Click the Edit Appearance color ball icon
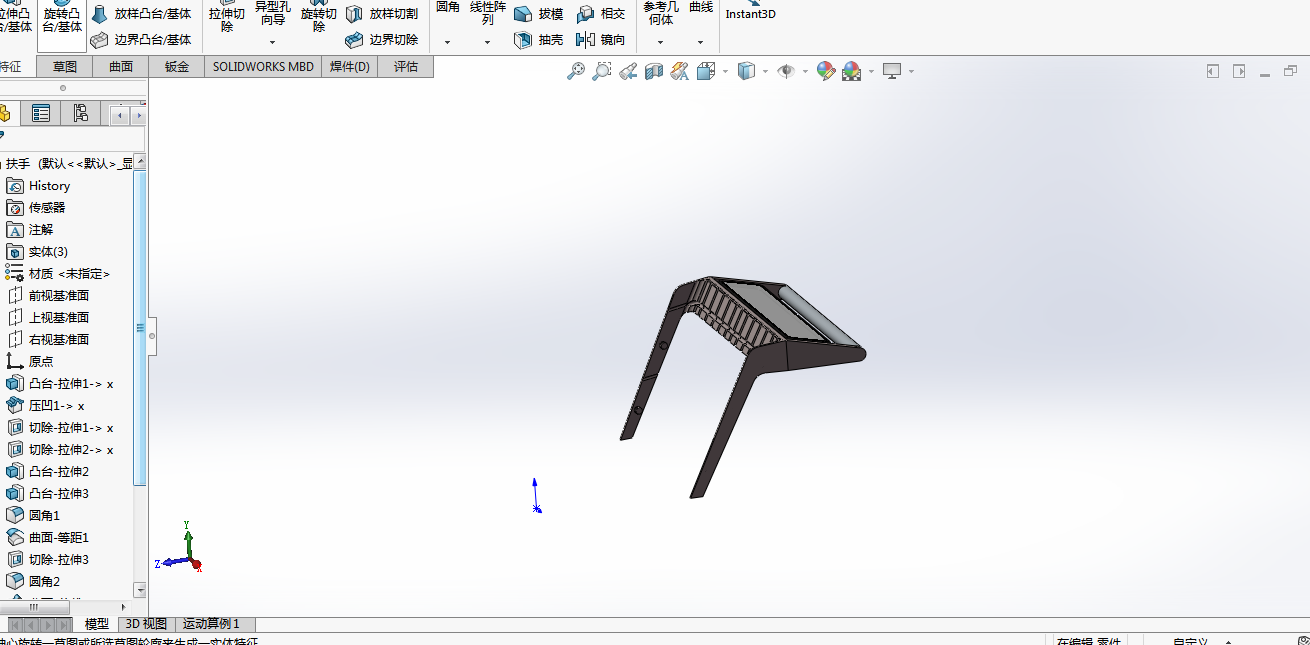Image resolution: width=1310 pixels, height=645 pixels. click(x=825, y=71)
